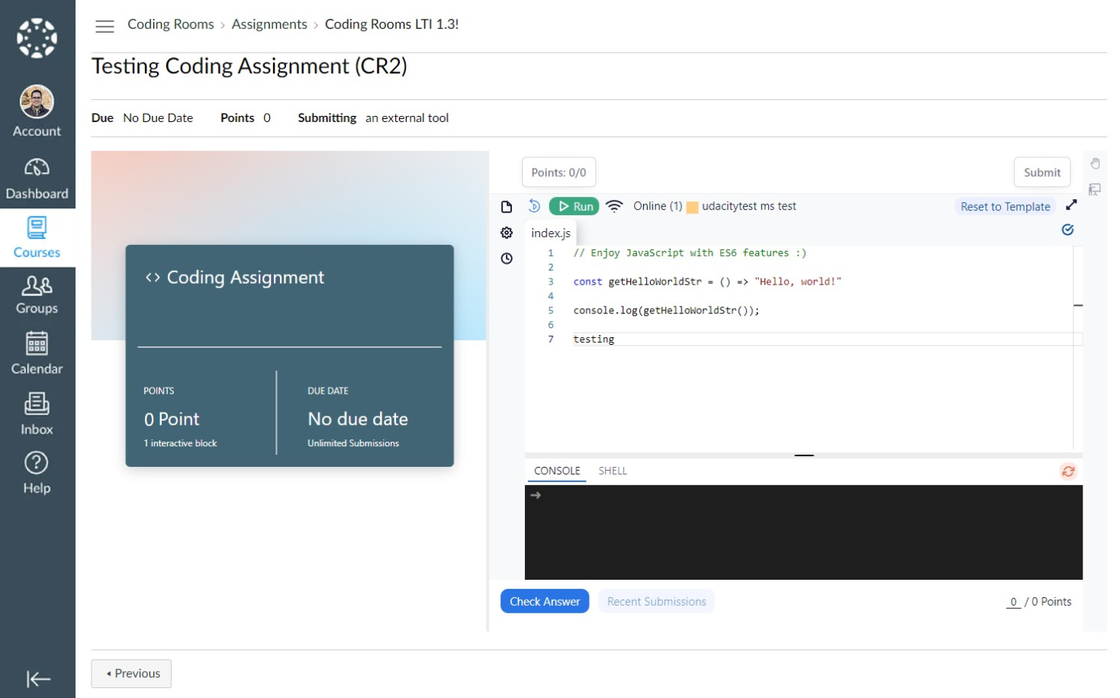Click the raise hand icon at top right

tap(1094, 163)
